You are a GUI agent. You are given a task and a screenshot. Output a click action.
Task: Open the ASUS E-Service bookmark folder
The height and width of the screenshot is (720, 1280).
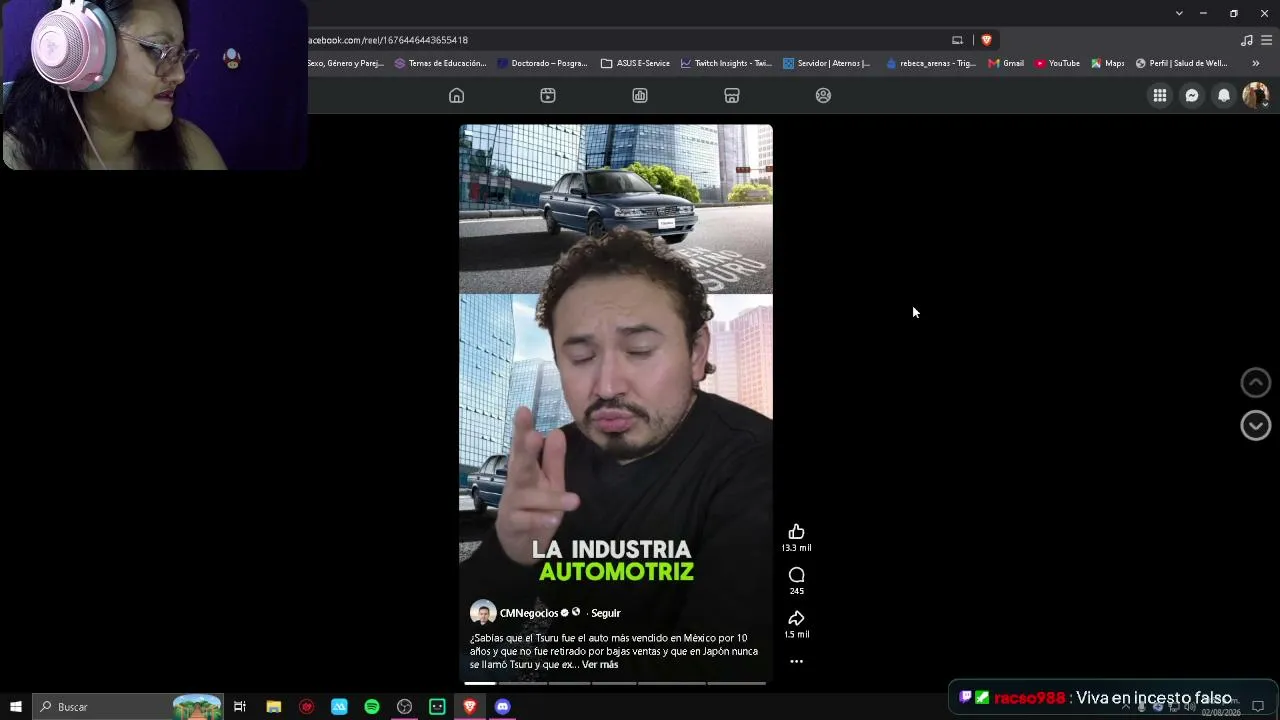pos(635,63)
